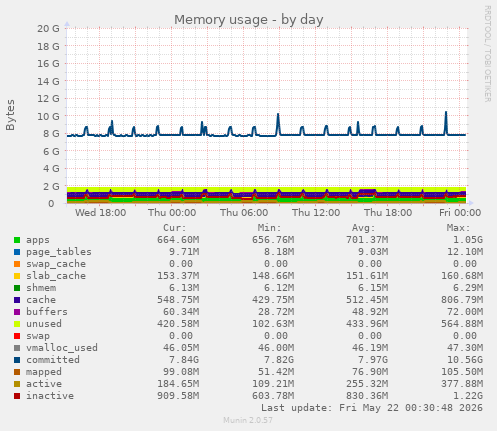Click the '10 G' y-axis label
The image size is (497, 431).
pyautogui.click(x=48, y=116)
